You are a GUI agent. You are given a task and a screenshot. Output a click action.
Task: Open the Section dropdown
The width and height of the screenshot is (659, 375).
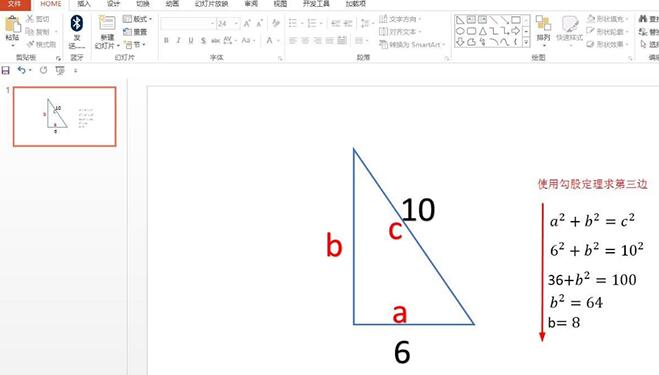point(135,44)
